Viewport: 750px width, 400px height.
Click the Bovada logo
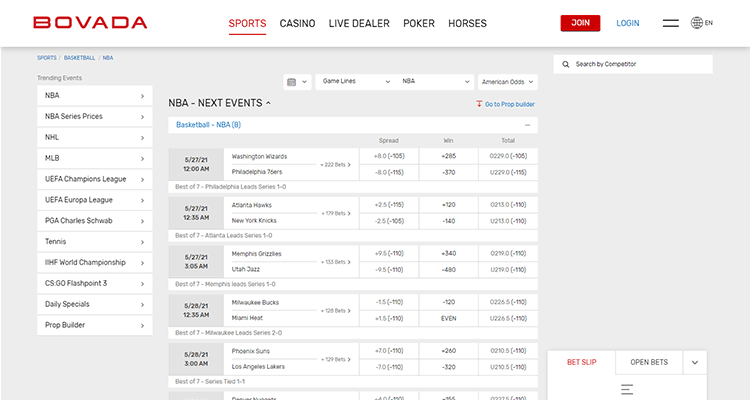90,22
